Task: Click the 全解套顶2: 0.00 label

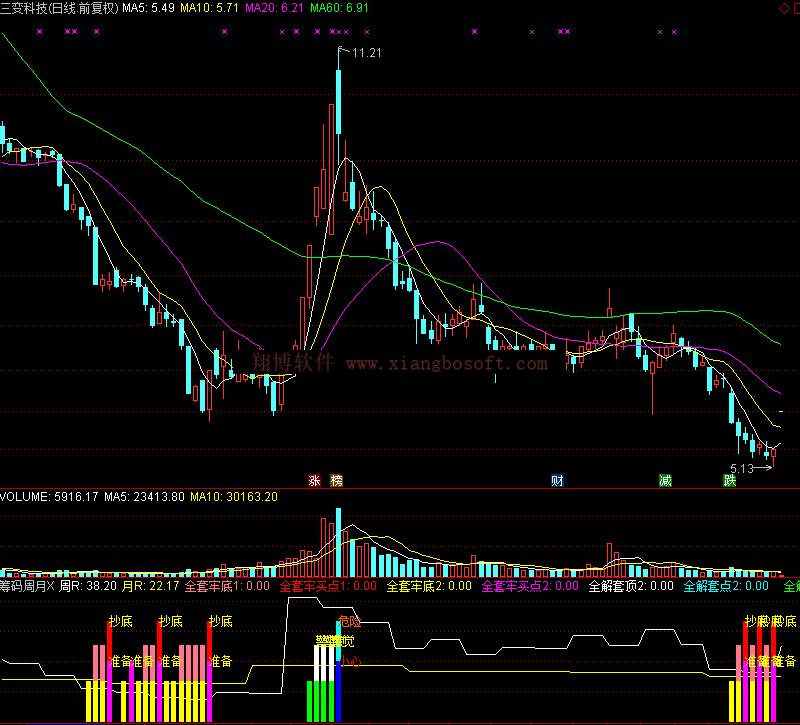Action: 631,586
